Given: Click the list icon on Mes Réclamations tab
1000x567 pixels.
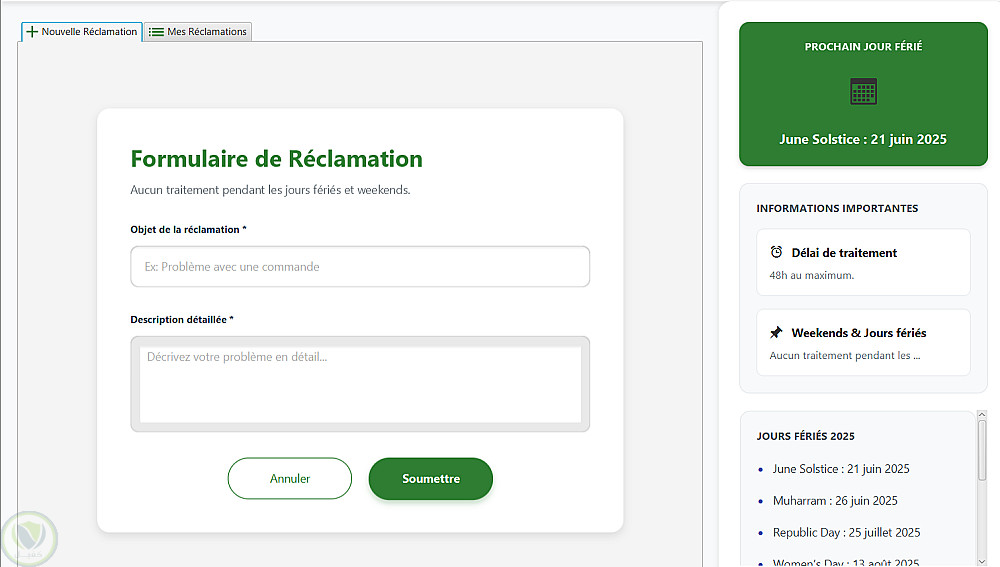Looking at the screenshot, I should [156, 32].
